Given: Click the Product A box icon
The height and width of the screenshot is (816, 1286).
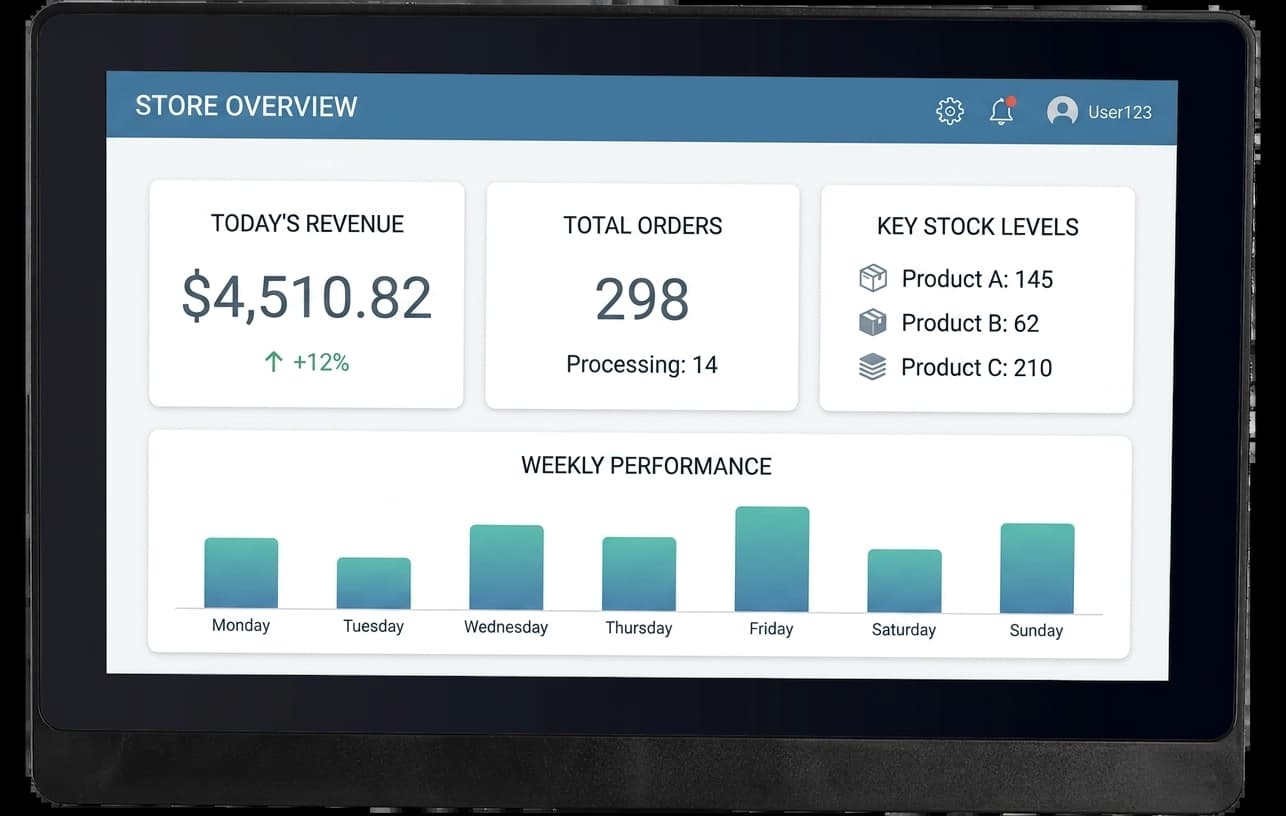Looking at the screenshot, I should pyautogui.click(x=873, y=278).
